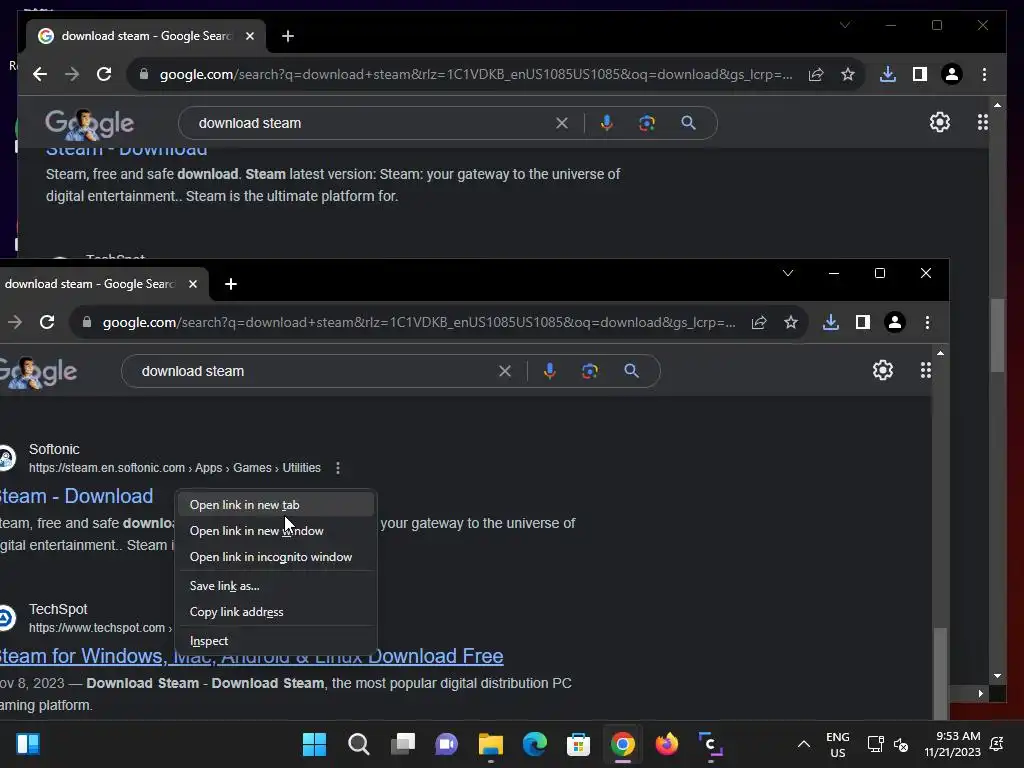Open Task View on taskbar
Screen dimensions: 1024x768
pyautogui.click(x=403, y=744)
